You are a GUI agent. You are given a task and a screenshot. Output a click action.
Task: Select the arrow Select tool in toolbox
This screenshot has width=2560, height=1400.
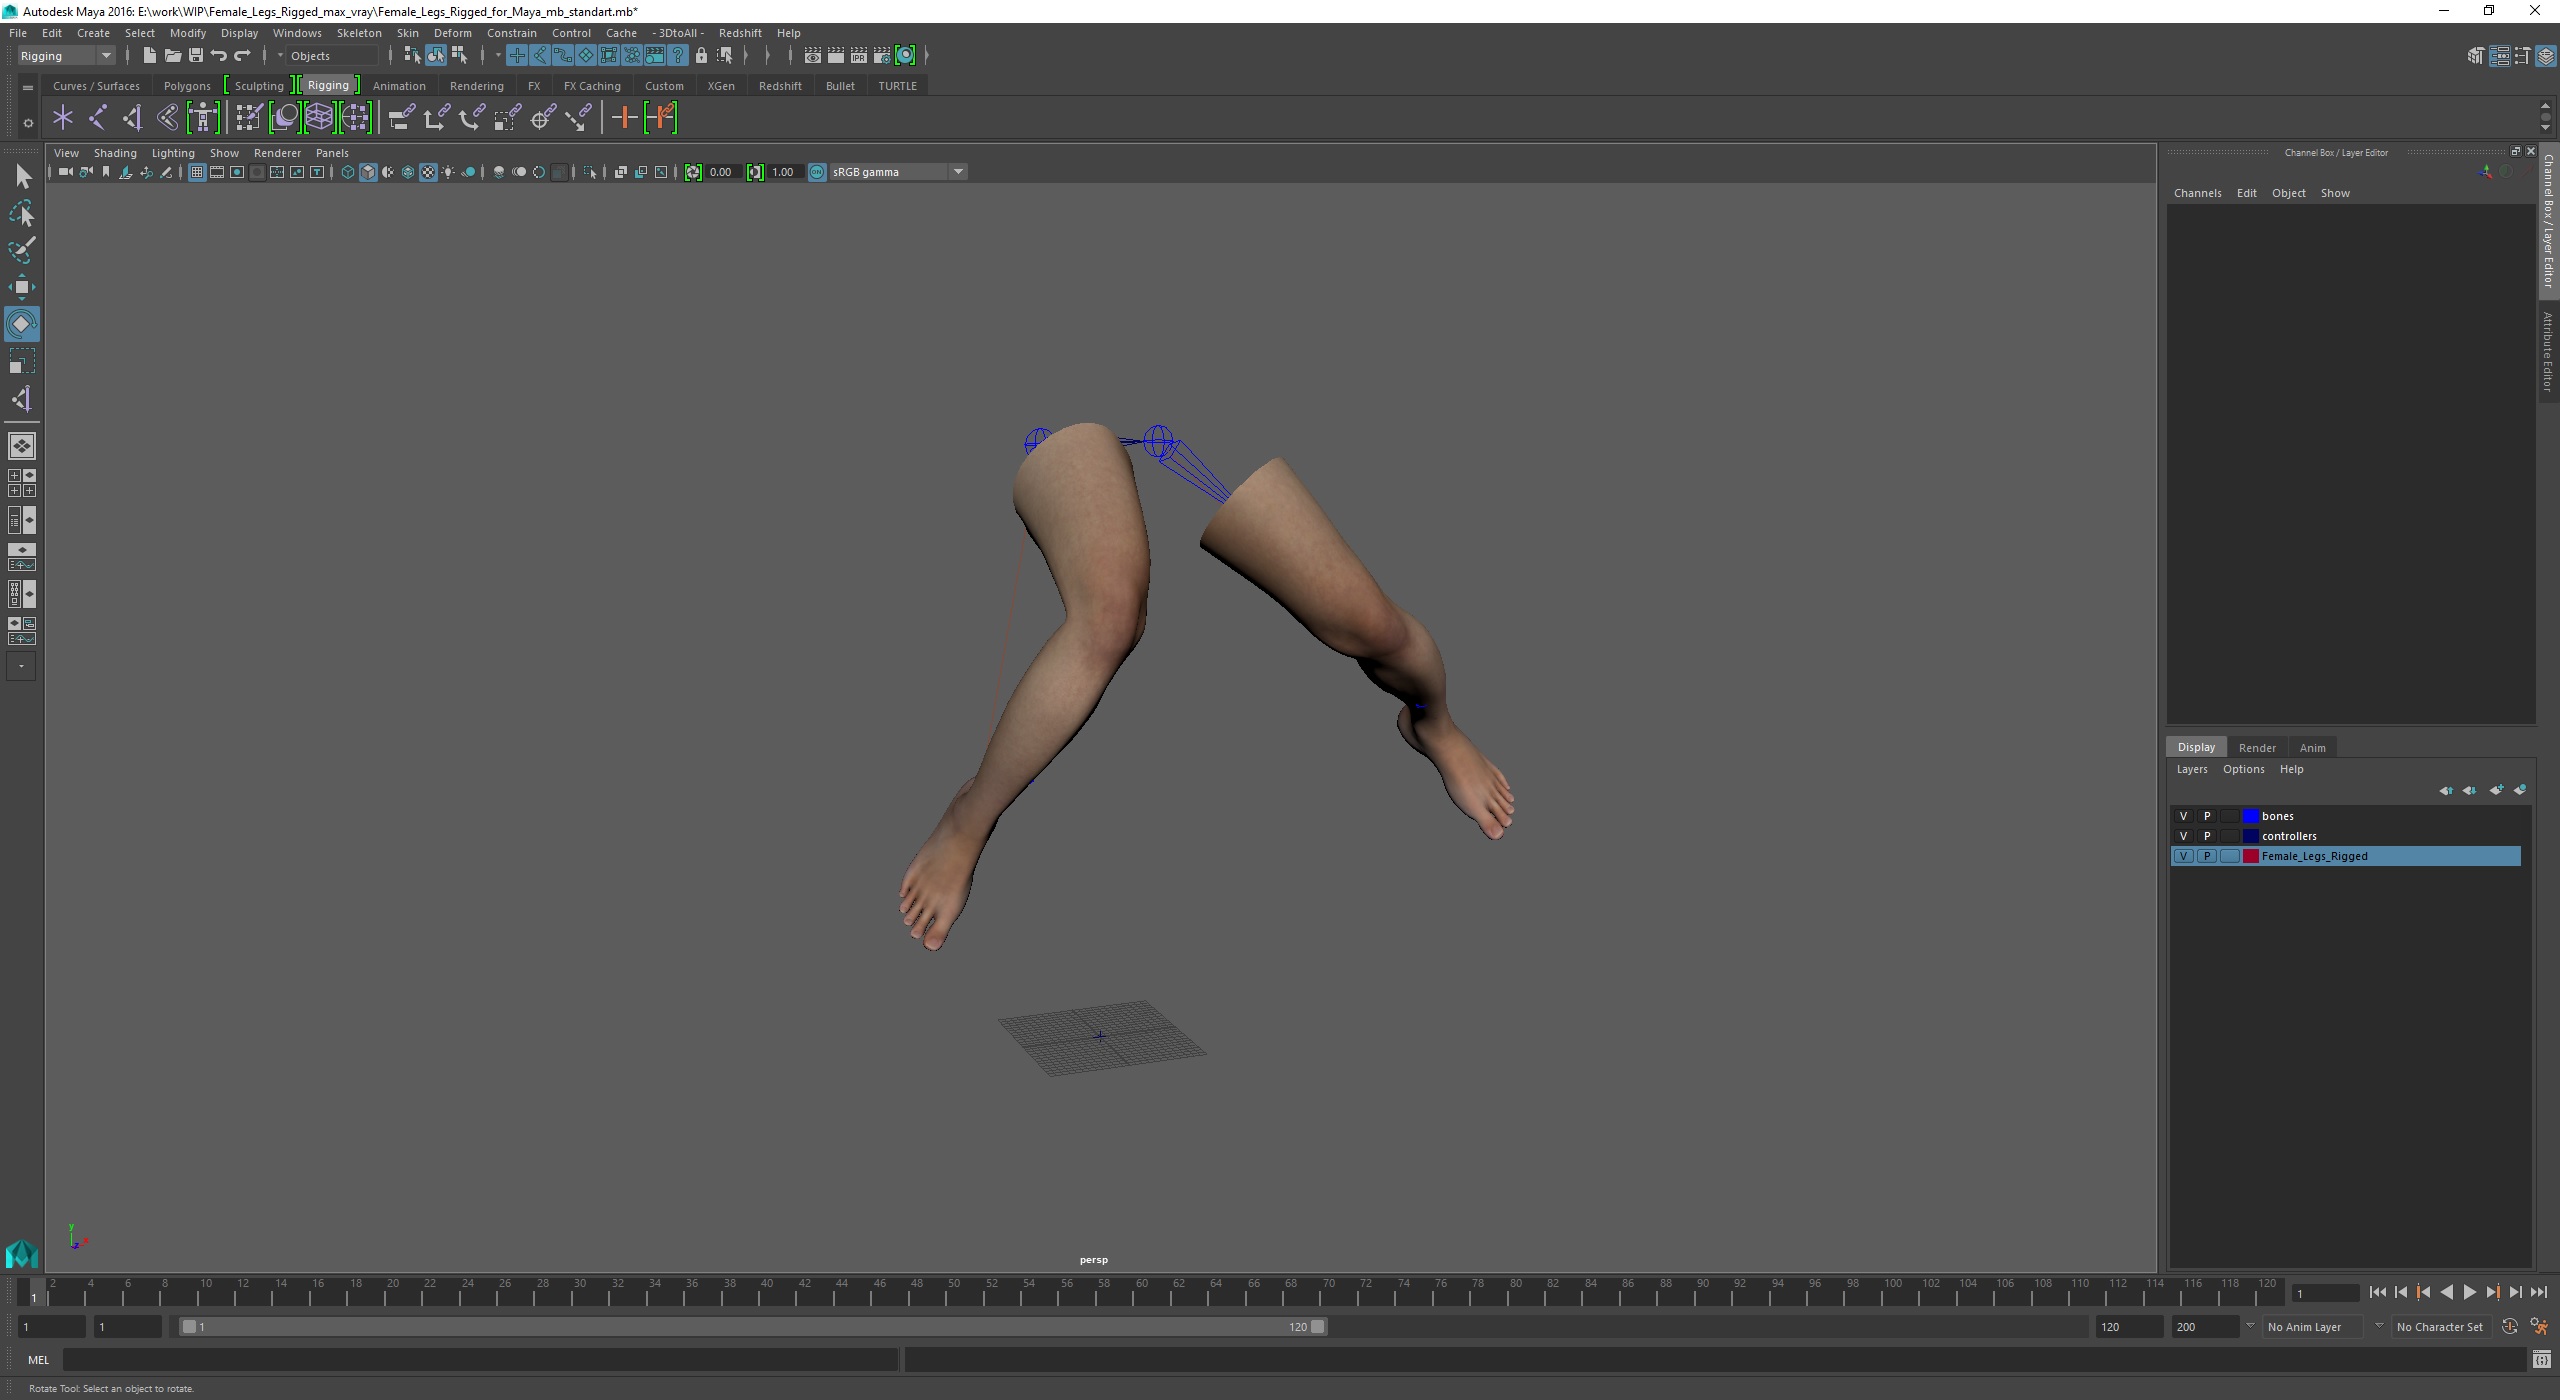[22, 177]
